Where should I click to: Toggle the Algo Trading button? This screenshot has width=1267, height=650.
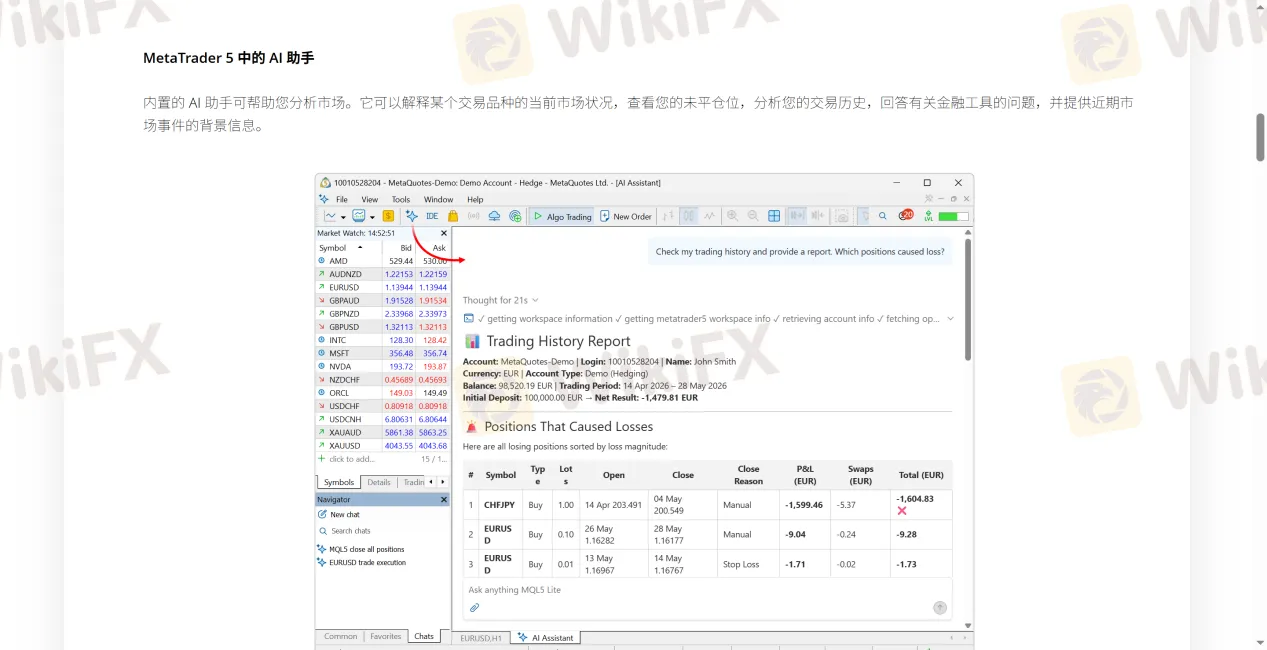pyautogui.click(x=562, y=216)
